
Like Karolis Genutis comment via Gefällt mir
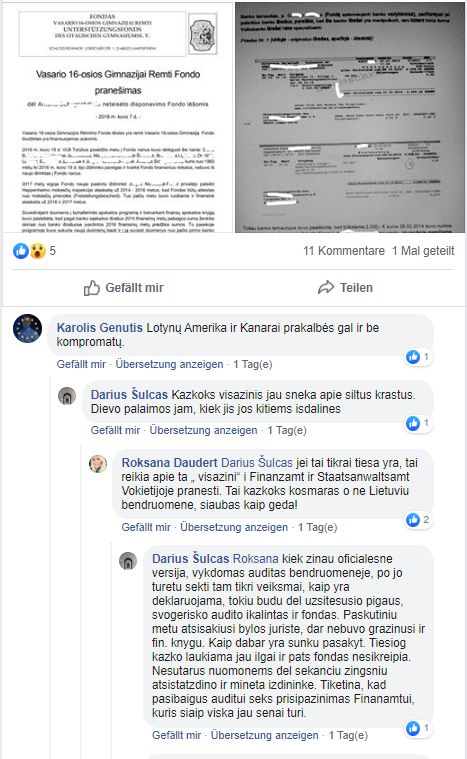tap(81, 364)
